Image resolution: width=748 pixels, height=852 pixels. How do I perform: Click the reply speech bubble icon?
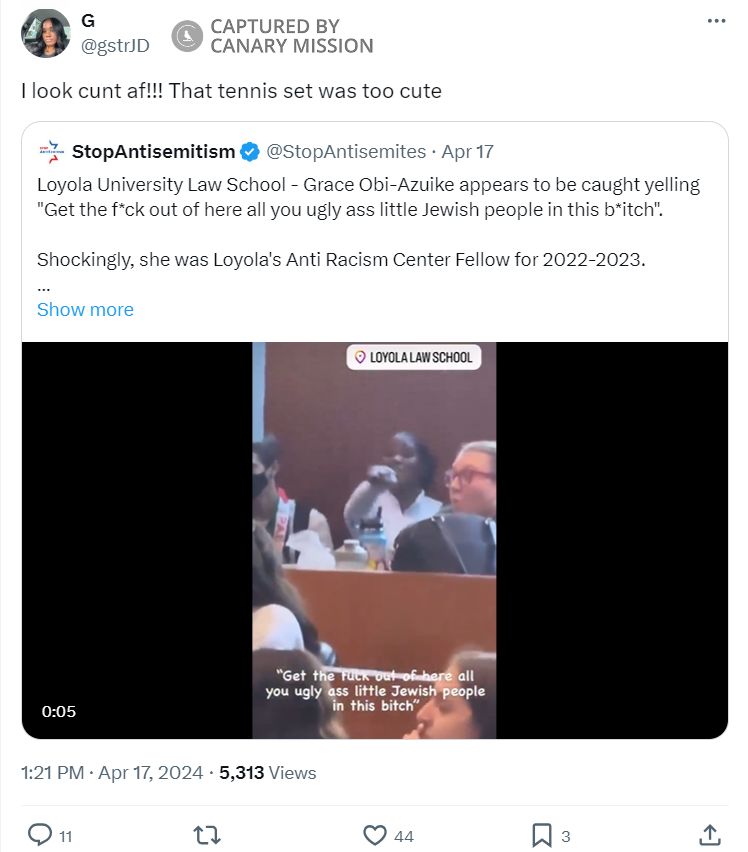[40, 835]
